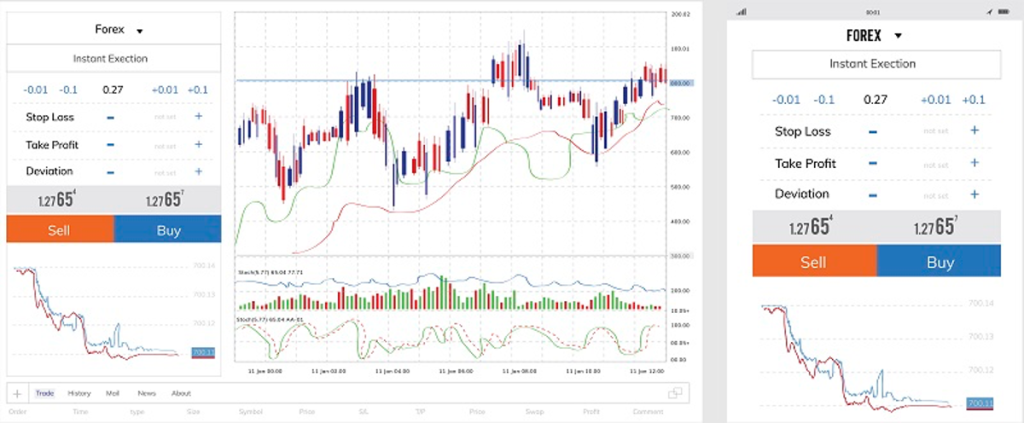Click Sell button in desktop panel
The width and height of the screenshot is (1024, 423).
(60, 229)
